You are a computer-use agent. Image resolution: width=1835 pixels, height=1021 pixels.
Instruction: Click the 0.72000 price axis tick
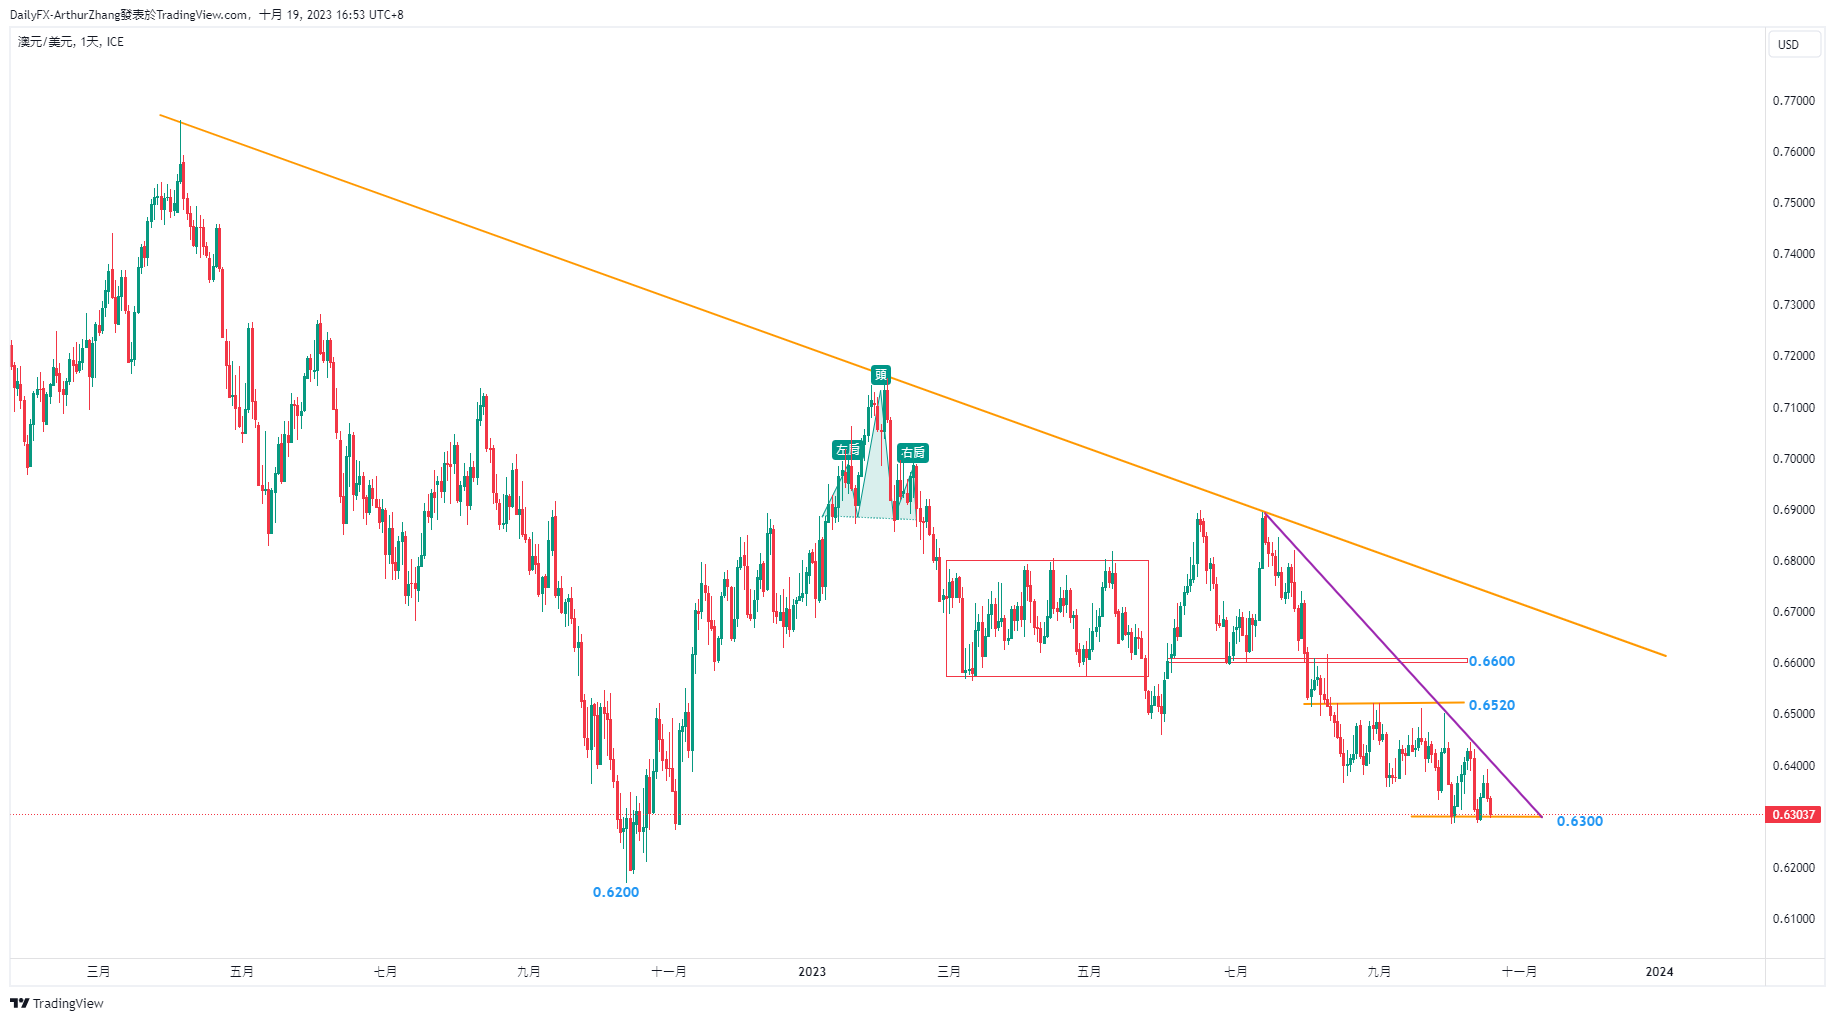[1793, 356]
